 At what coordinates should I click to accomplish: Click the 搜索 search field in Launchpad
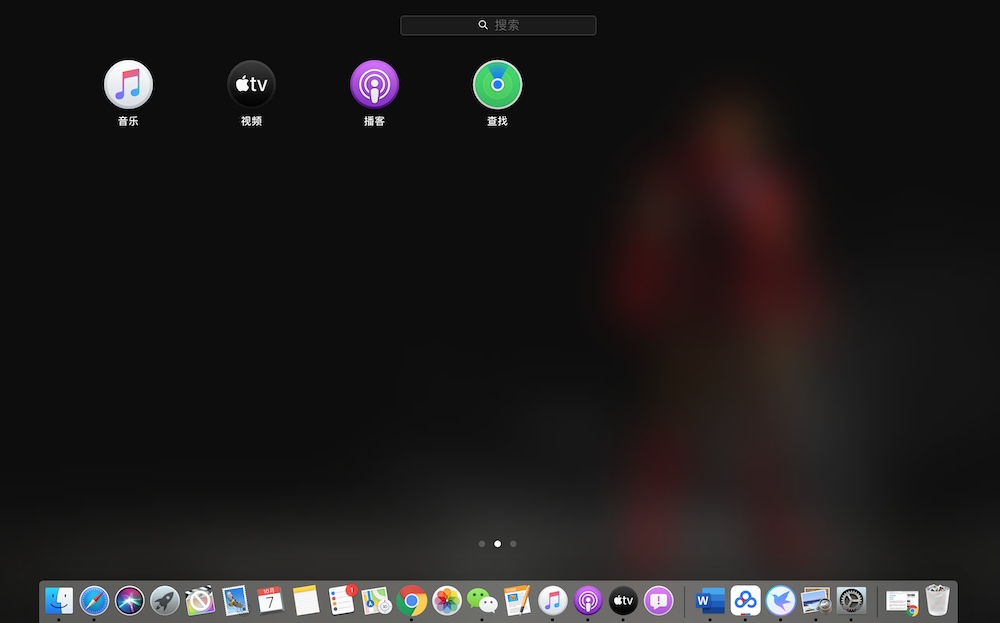(x=498, y=25)
